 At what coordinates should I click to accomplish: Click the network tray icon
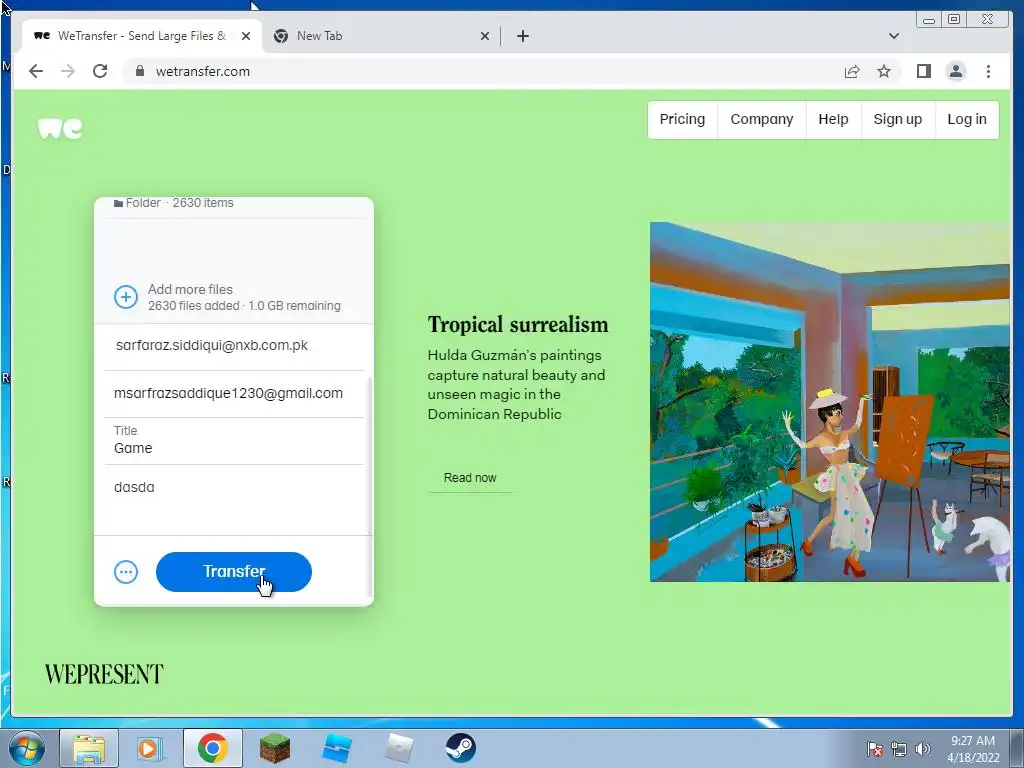pyautogui.click(x=899, y=750)
